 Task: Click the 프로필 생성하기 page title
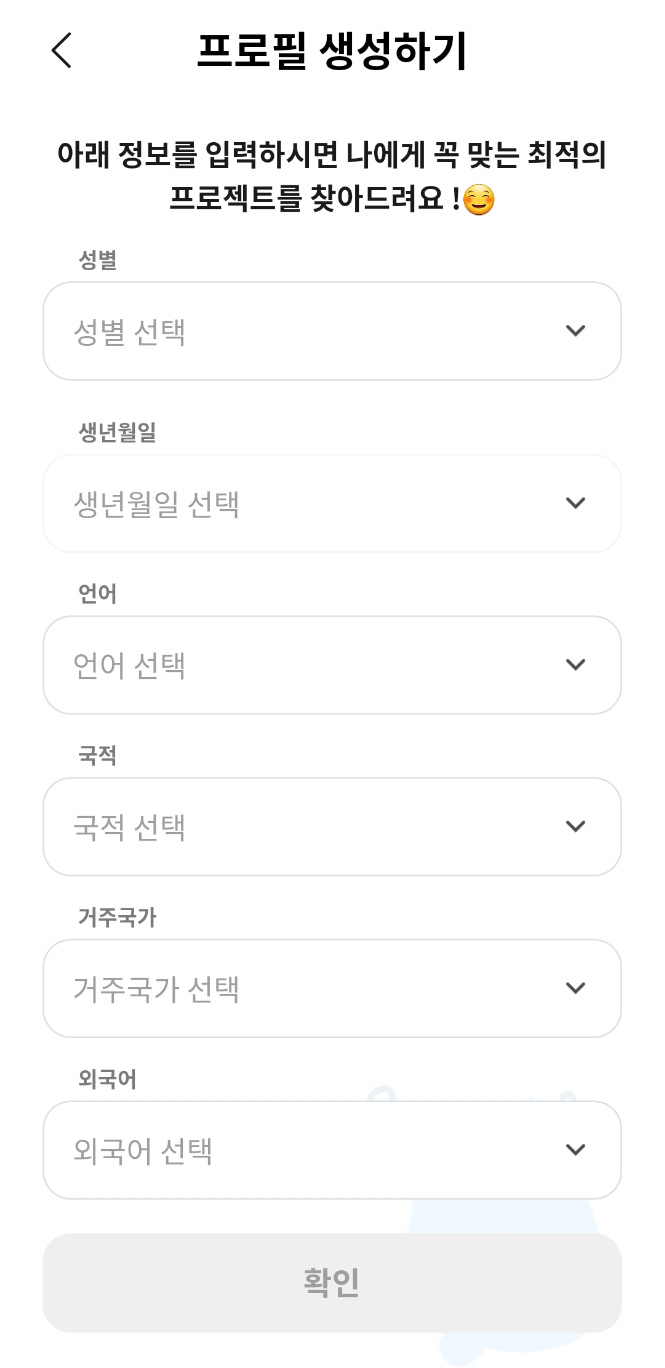[332, 51]
